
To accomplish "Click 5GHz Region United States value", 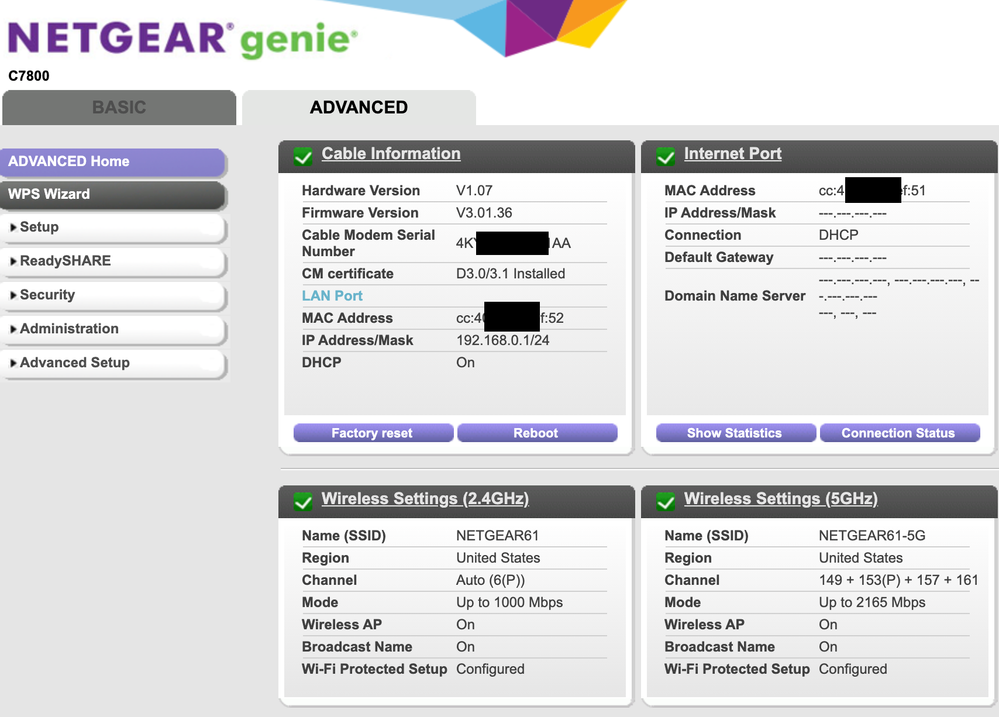I will pyautogui.click(x=861, y=558).
